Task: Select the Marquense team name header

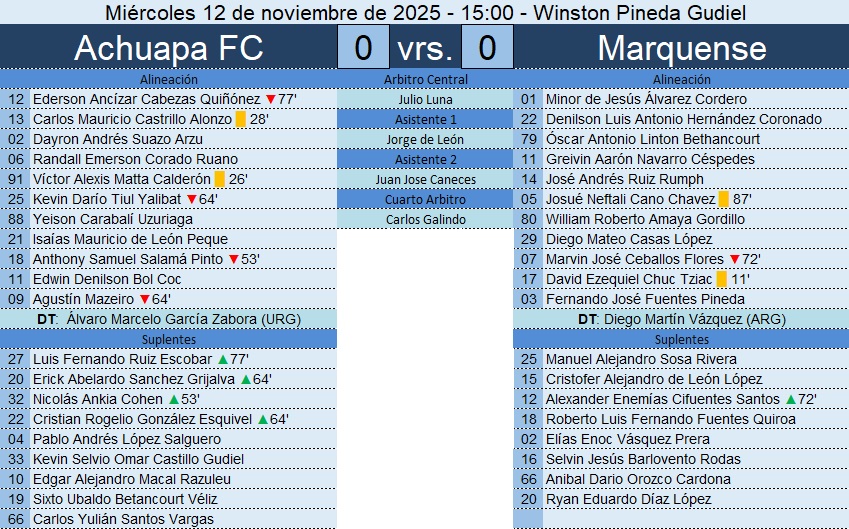Action: click(x=681, y=47)
